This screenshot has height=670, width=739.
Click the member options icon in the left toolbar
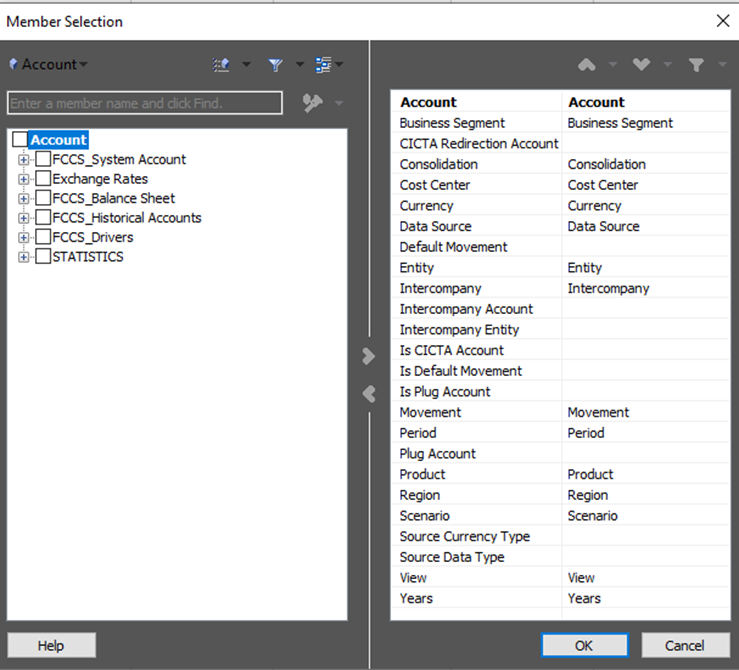221,65
